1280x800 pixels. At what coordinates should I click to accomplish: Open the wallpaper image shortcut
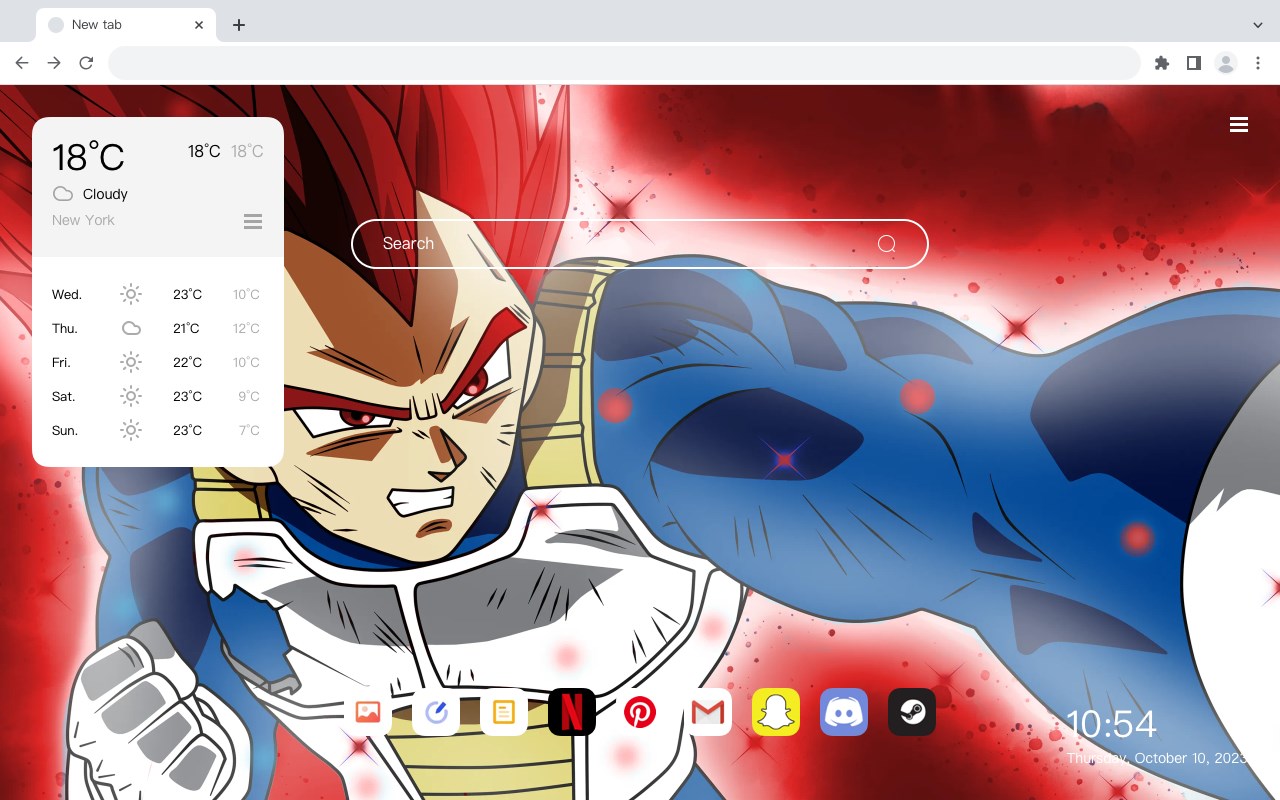[368, 712]
